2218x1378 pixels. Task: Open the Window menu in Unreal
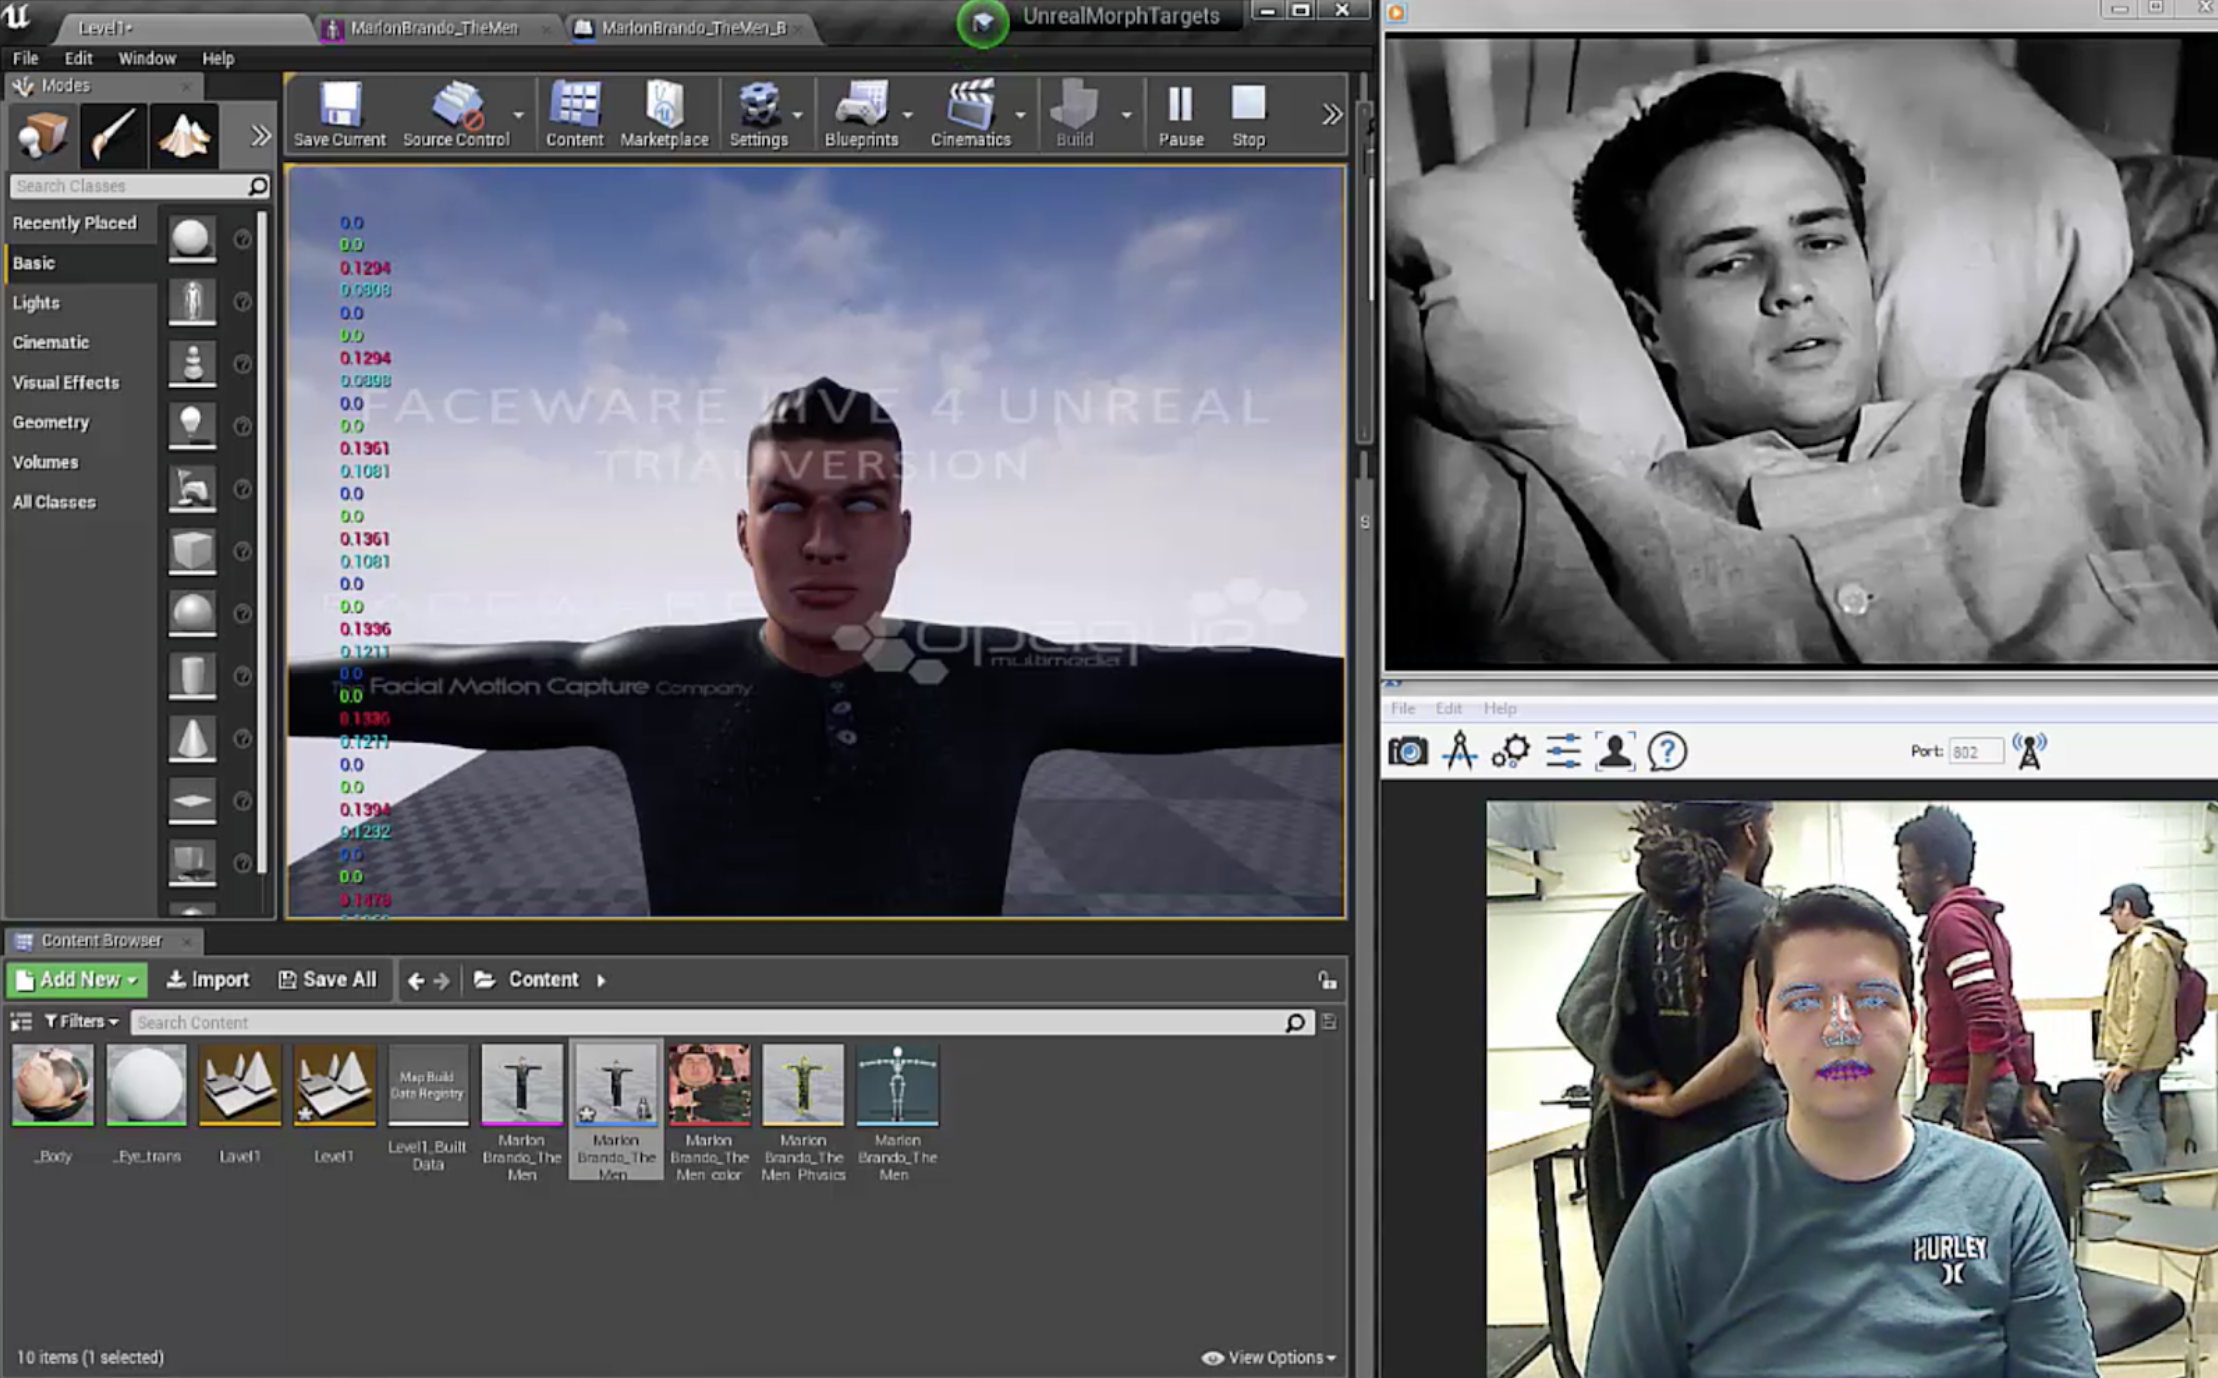tap(147, 58)
